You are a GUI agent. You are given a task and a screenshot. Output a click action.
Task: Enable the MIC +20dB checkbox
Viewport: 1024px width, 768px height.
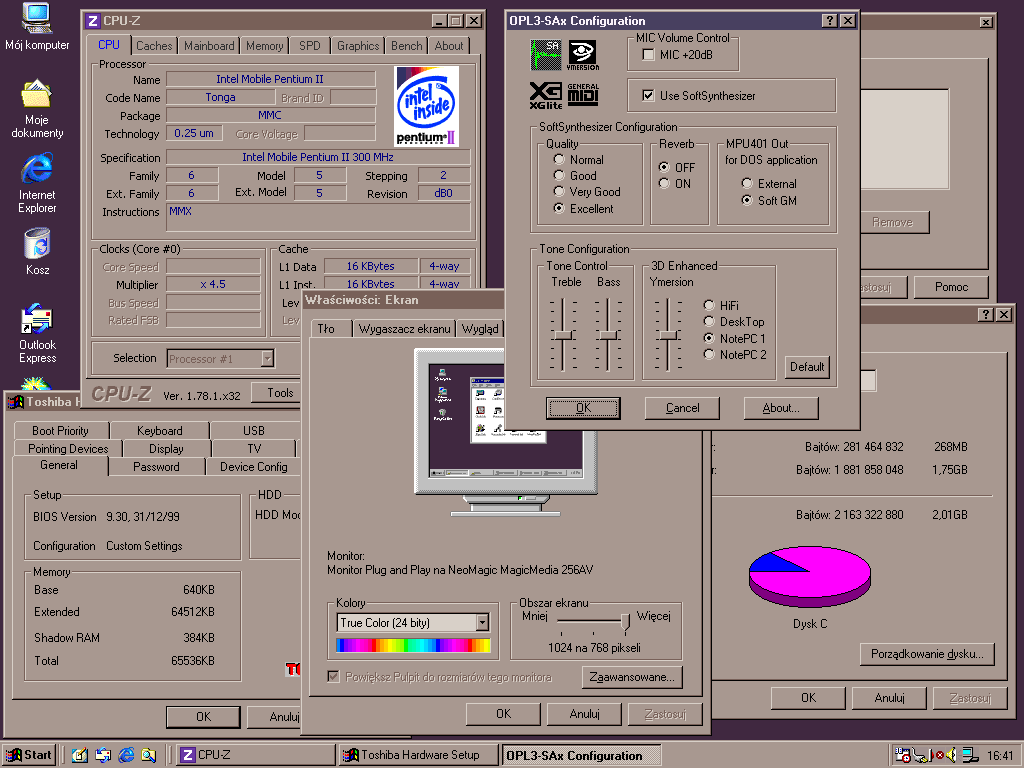(x=648, y=54)
